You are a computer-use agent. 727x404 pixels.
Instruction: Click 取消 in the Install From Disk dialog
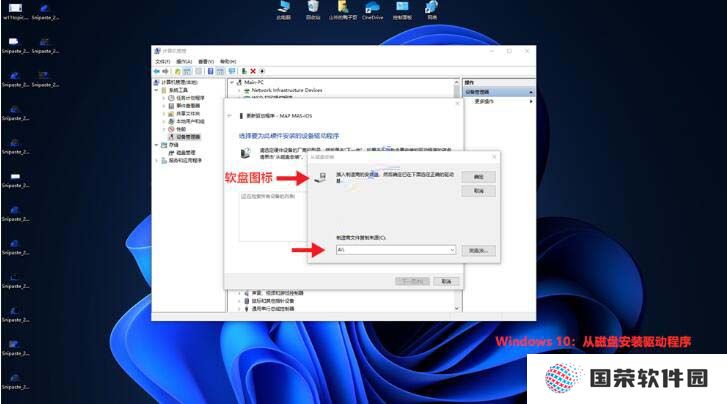coord(478,191)
